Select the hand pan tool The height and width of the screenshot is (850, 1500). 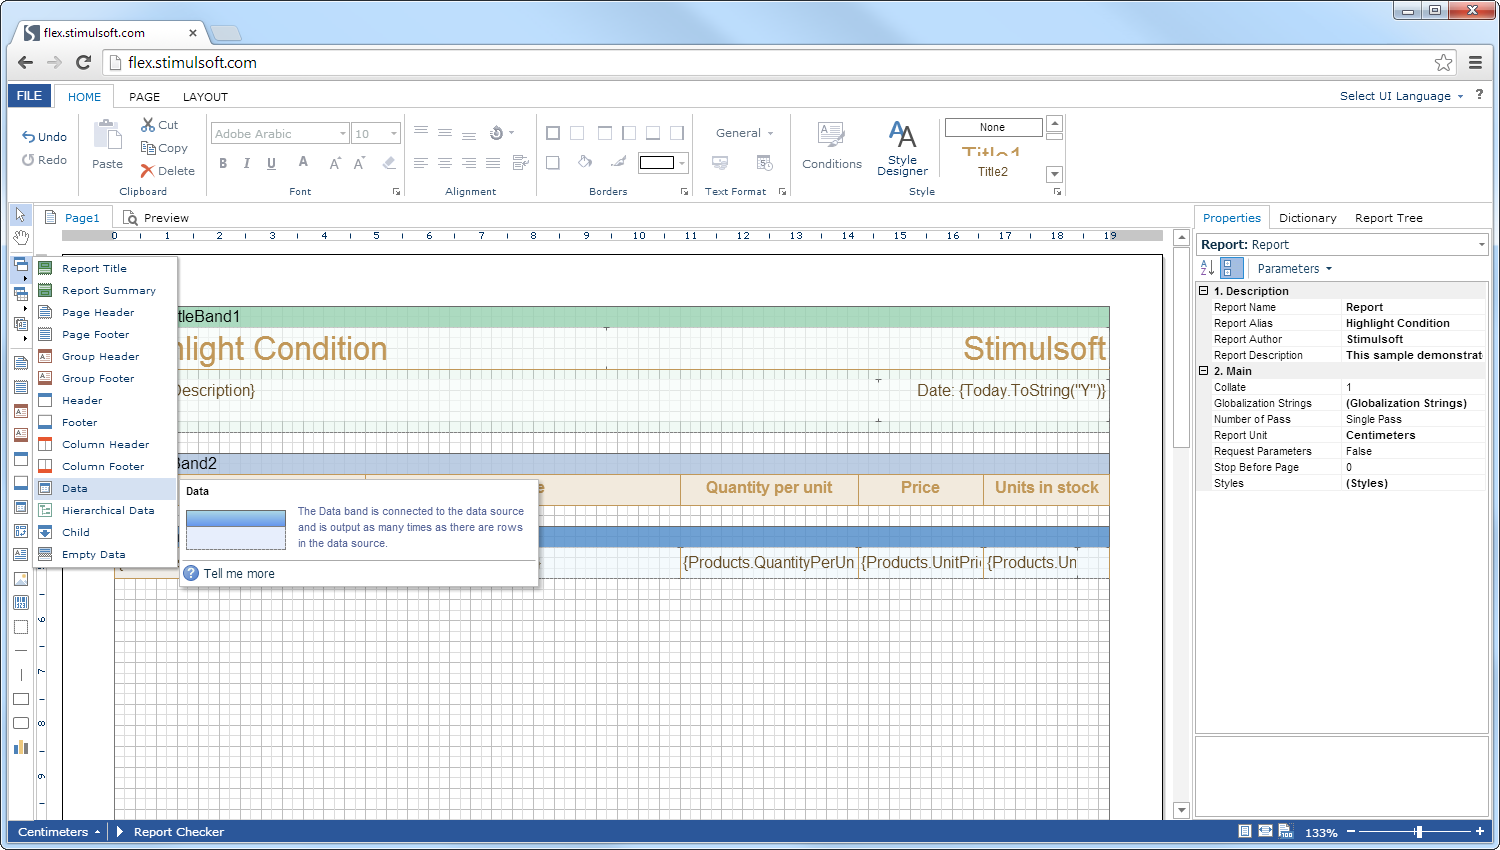20,237
